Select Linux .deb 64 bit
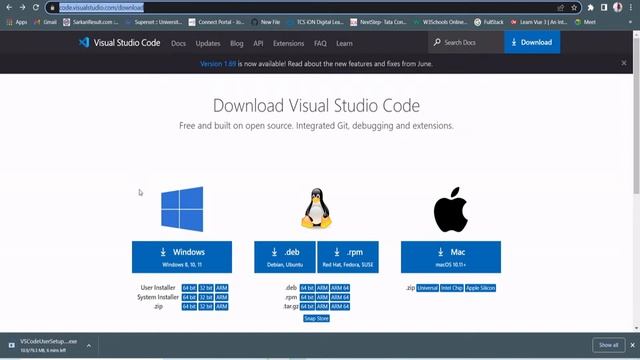Screen dimensions: 640x360 (307, 288)
